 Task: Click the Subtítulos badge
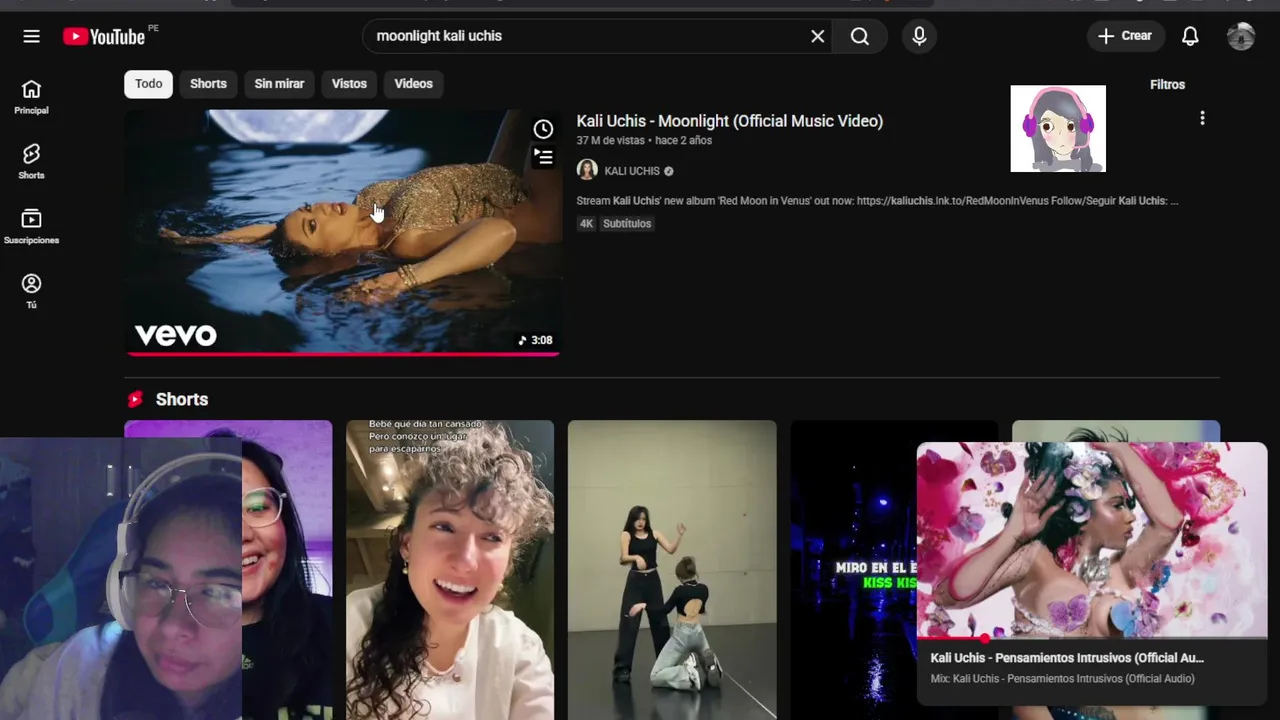pyautogui.click(x=627, y=224)
